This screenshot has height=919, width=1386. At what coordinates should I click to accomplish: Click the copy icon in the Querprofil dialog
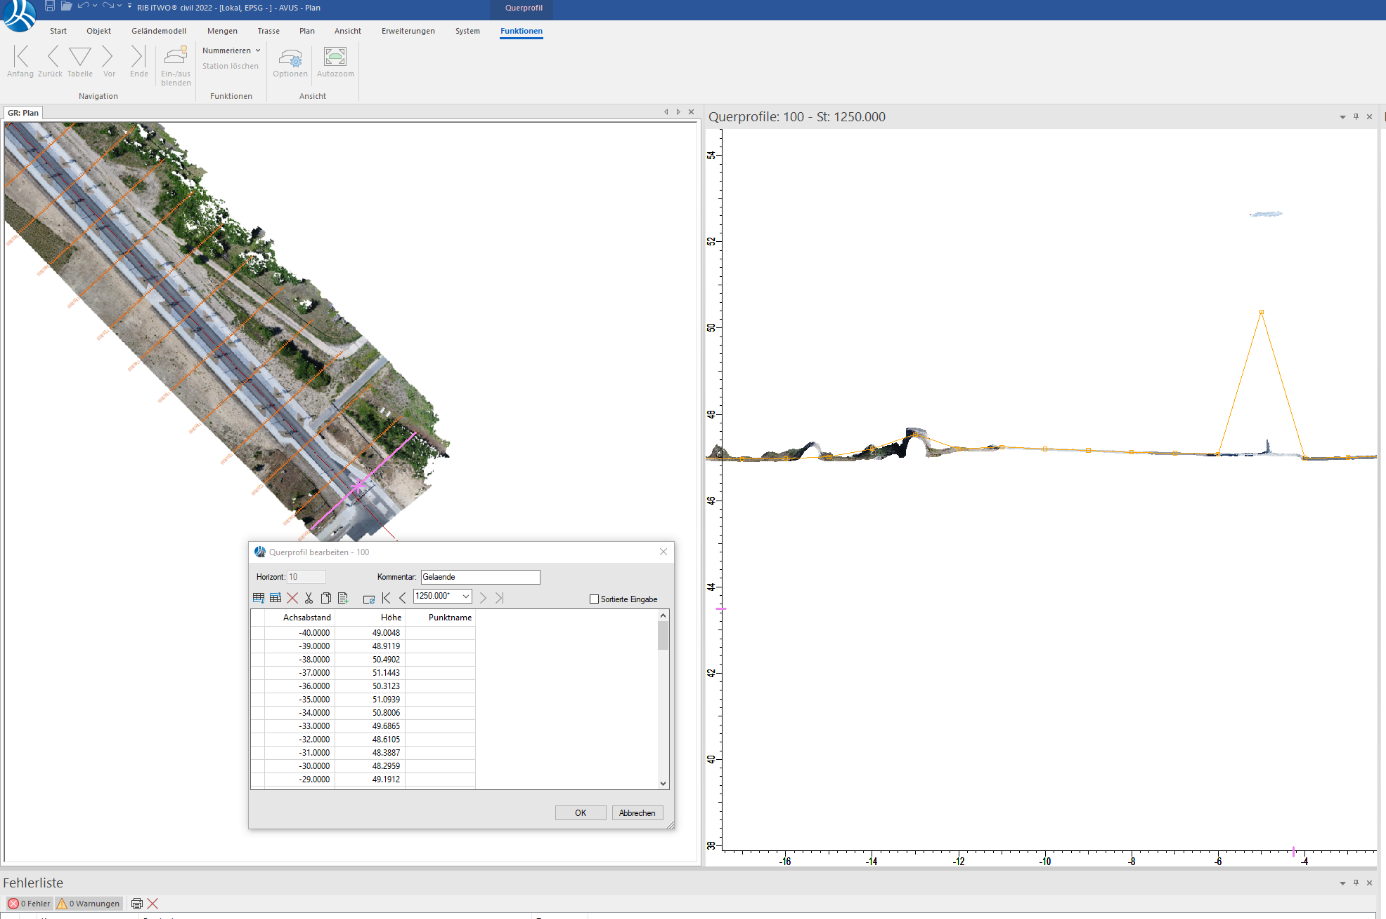pyautogui.click(x=325, y=598)
